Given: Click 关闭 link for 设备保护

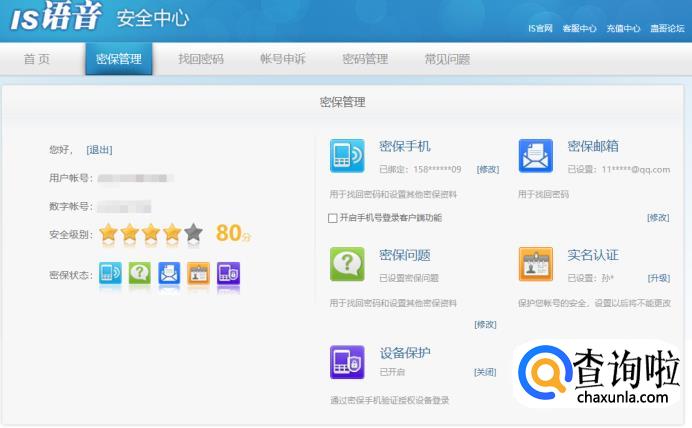Looking at the screenshot, I should 484,372.
